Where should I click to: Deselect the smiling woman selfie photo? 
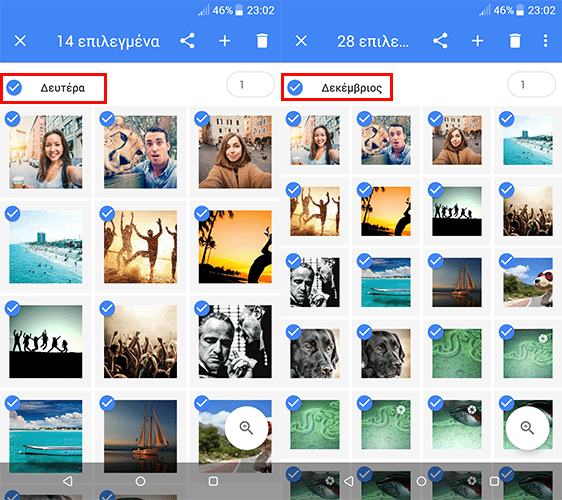pos(13,119)
